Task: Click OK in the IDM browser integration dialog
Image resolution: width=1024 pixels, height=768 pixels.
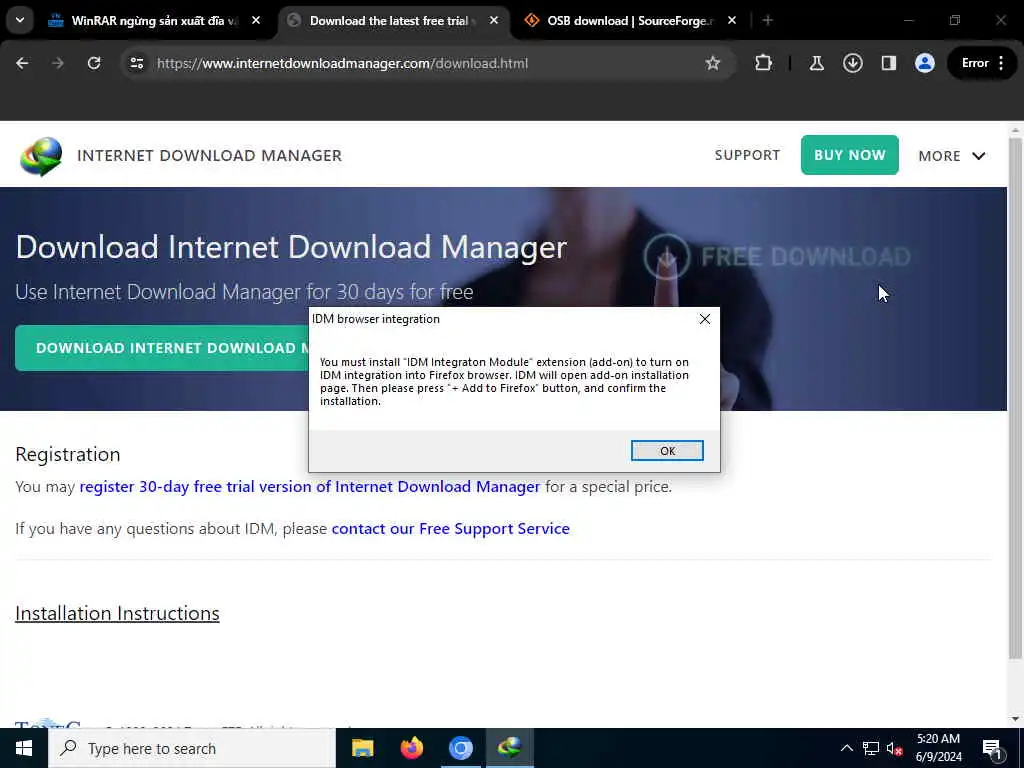Action: coord(667,451)
